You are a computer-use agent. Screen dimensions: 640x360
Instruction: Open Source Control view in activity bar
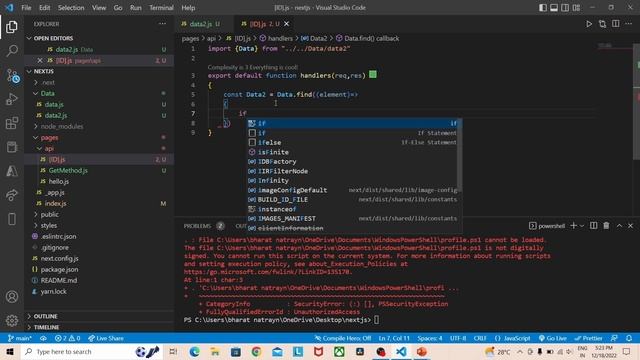coord(13,76)
